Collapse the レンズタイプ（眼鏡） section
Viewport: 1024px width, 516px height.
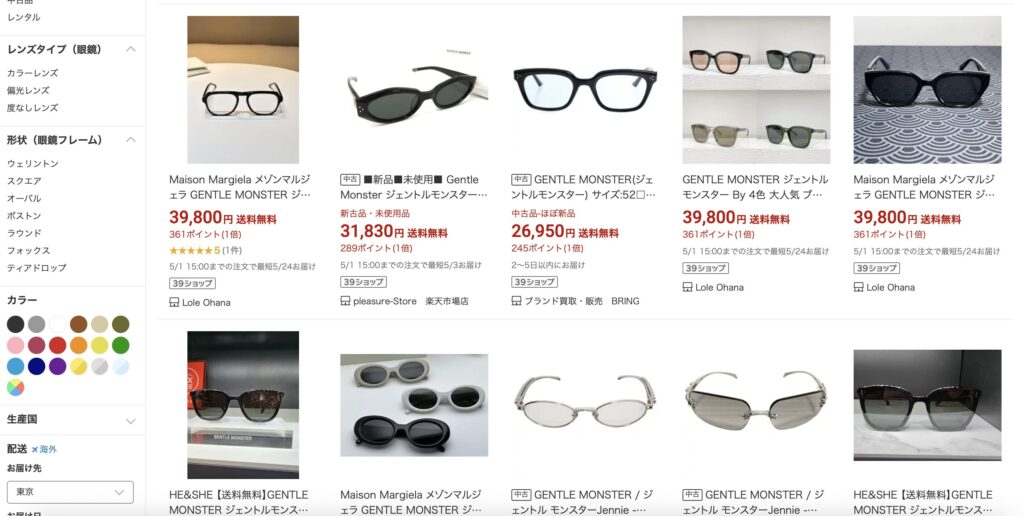click(131, 50)
